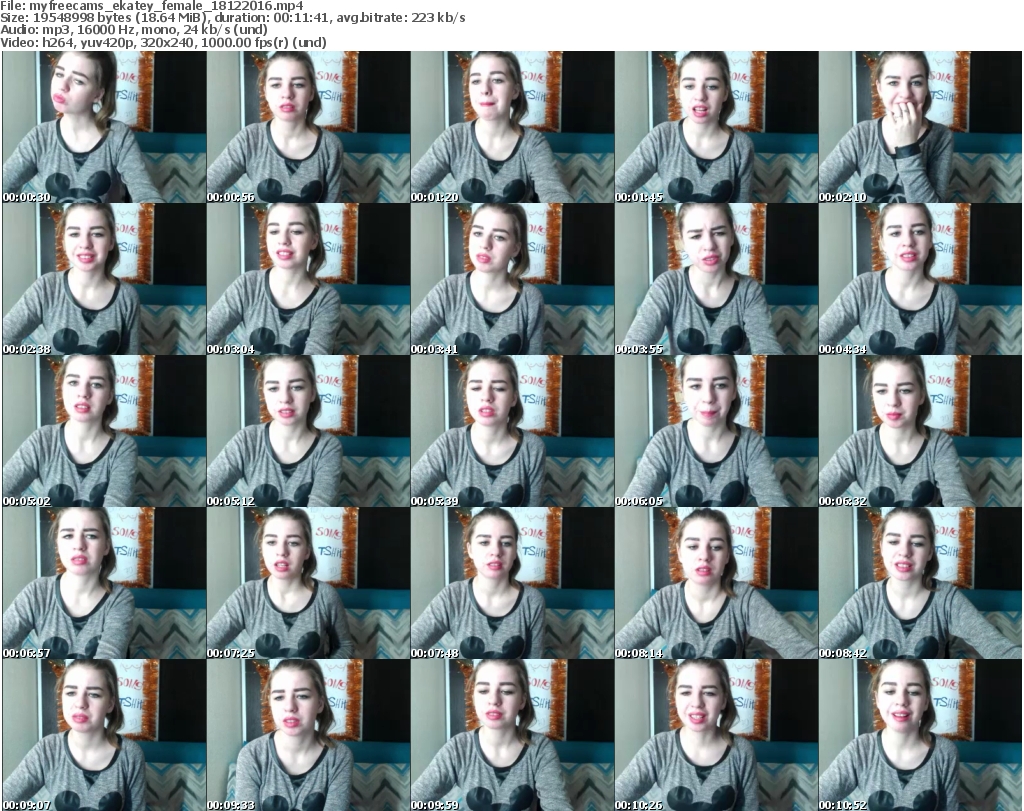1024x811 pixels.
Task: Open the frame stamped 00:04:34
Action: [x=919, y=279]
